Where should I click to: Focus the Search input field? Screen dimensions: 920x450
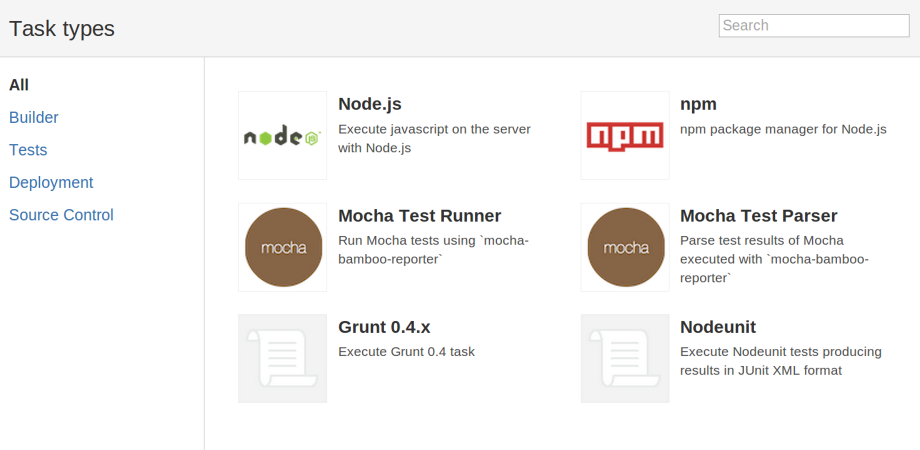click(814, 25)
